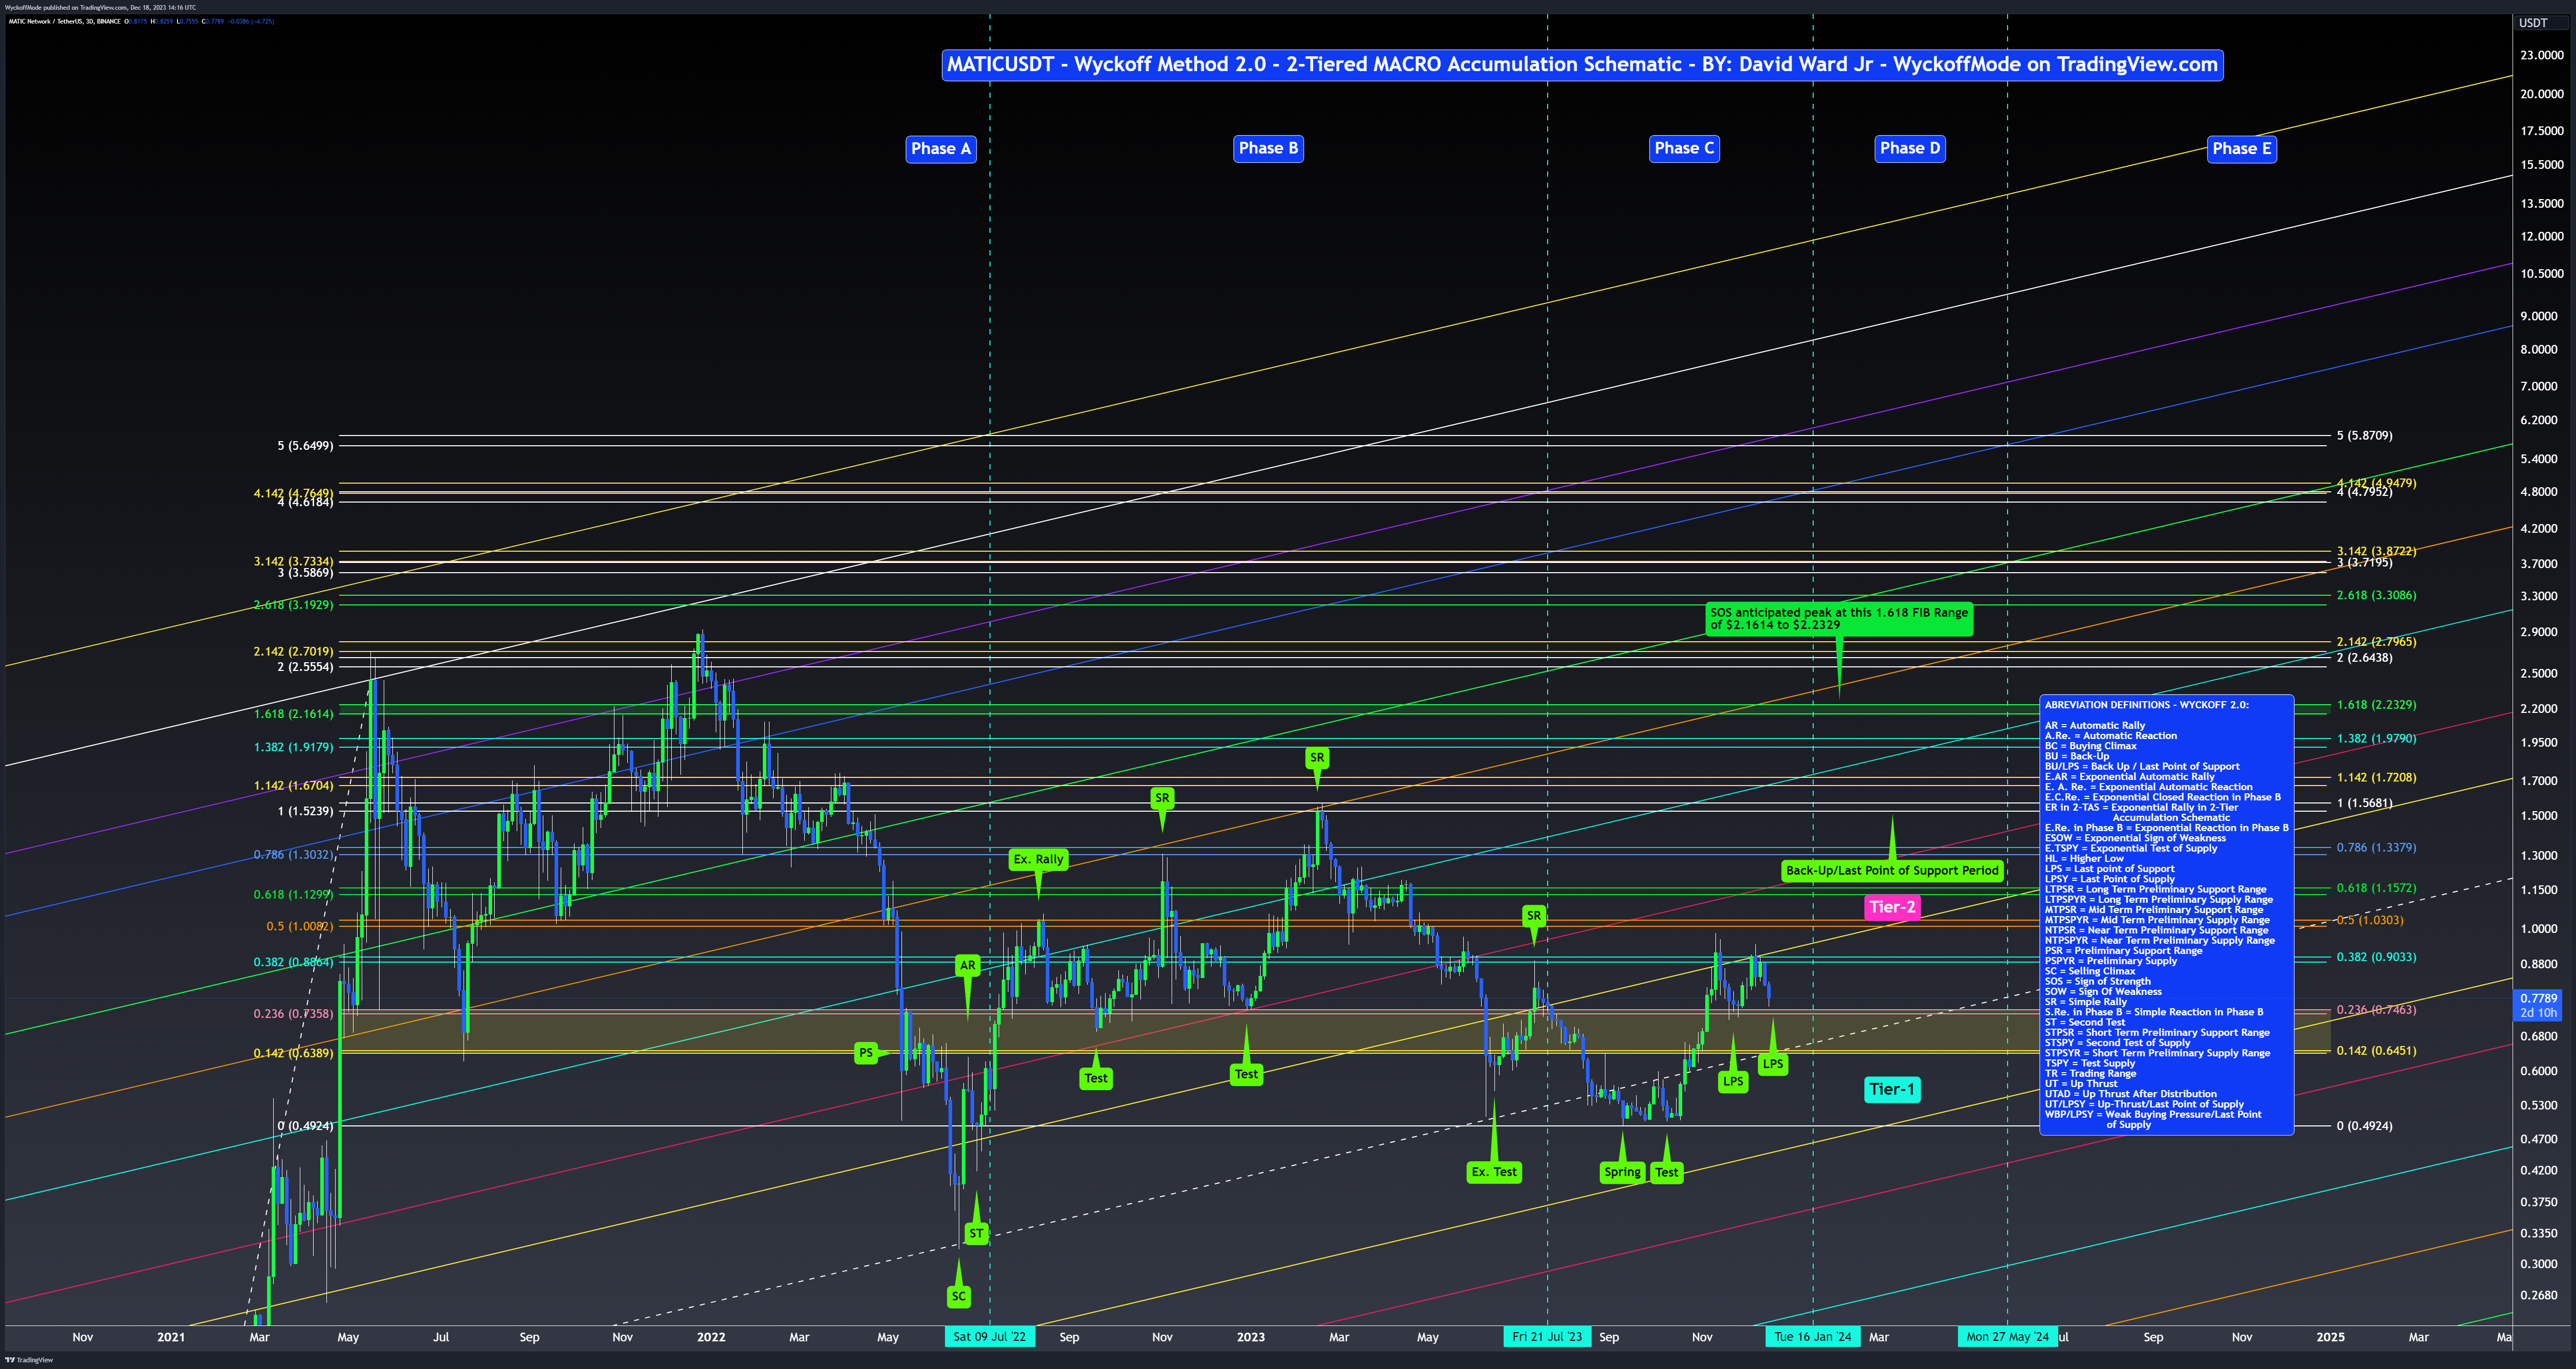Click the left Fib label 2.618 (3.1929)
Viewport: 2576px width, 1369px height.
tap(293, 605)
